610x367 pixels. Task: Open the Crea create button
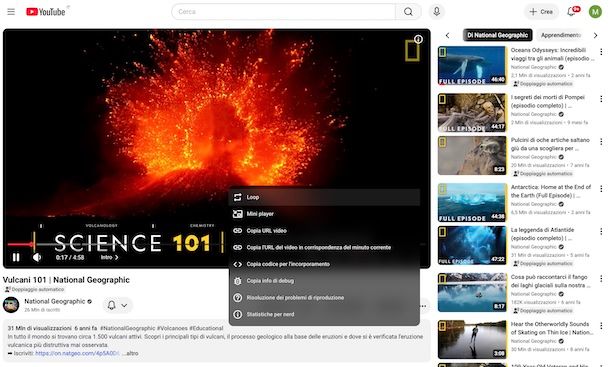pos(541,12)
